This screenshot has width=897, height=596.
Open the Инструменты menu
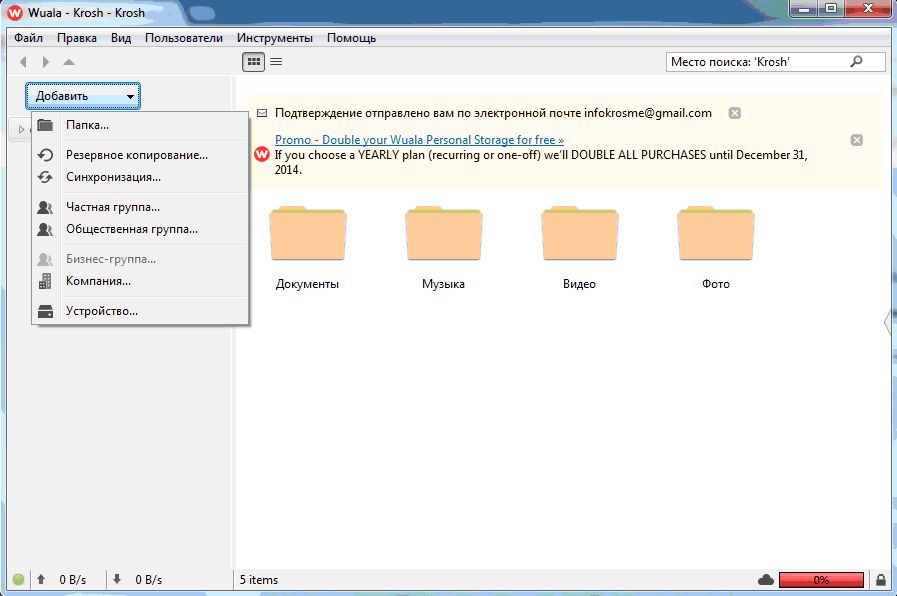[275, 38]
